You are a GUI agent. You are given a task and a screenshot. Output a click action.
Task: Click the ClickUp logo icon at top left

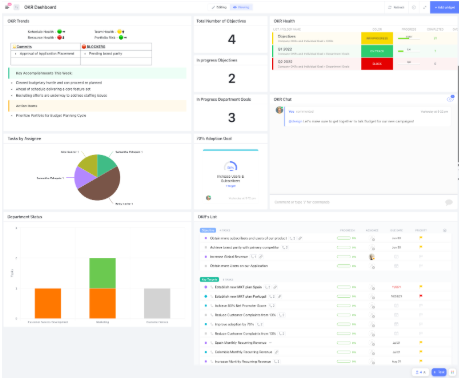8,6
